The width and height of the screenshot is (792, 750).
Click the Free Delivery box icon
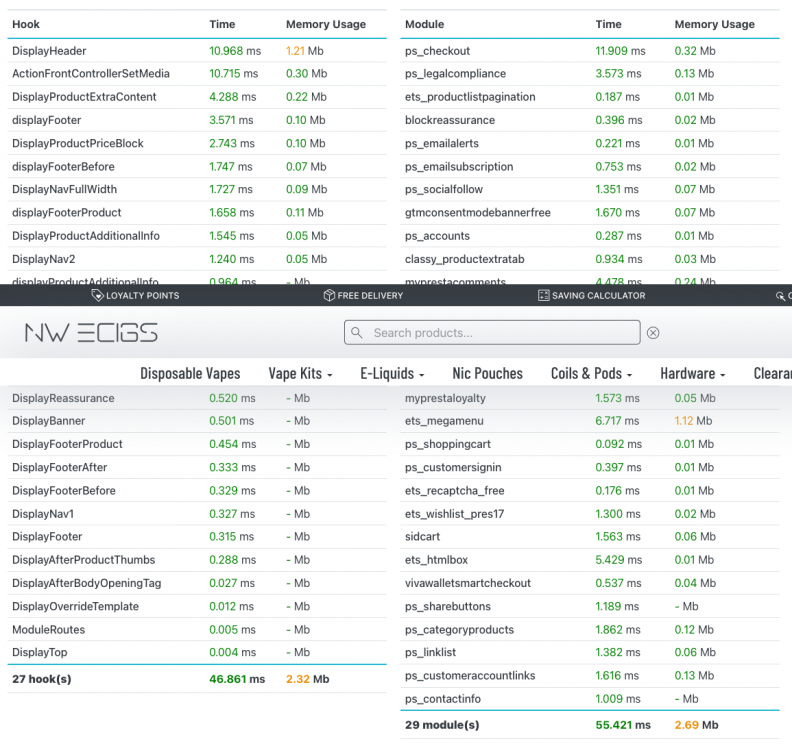coord(329,295)
